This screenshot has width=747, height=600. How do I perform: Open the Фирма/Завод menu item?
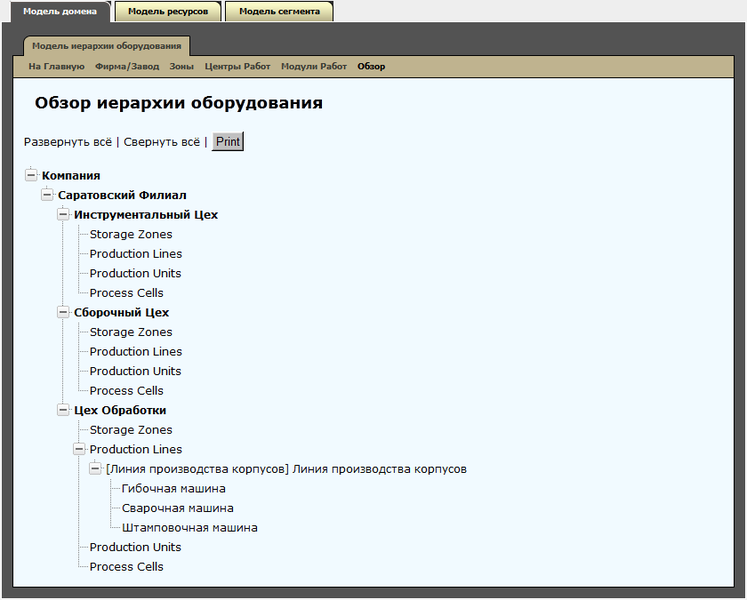127,66
